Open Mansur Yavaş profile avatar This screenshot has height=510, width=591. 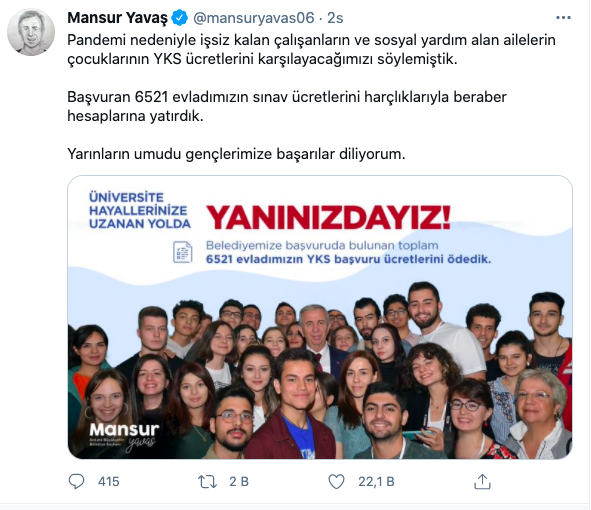[31, 32]
